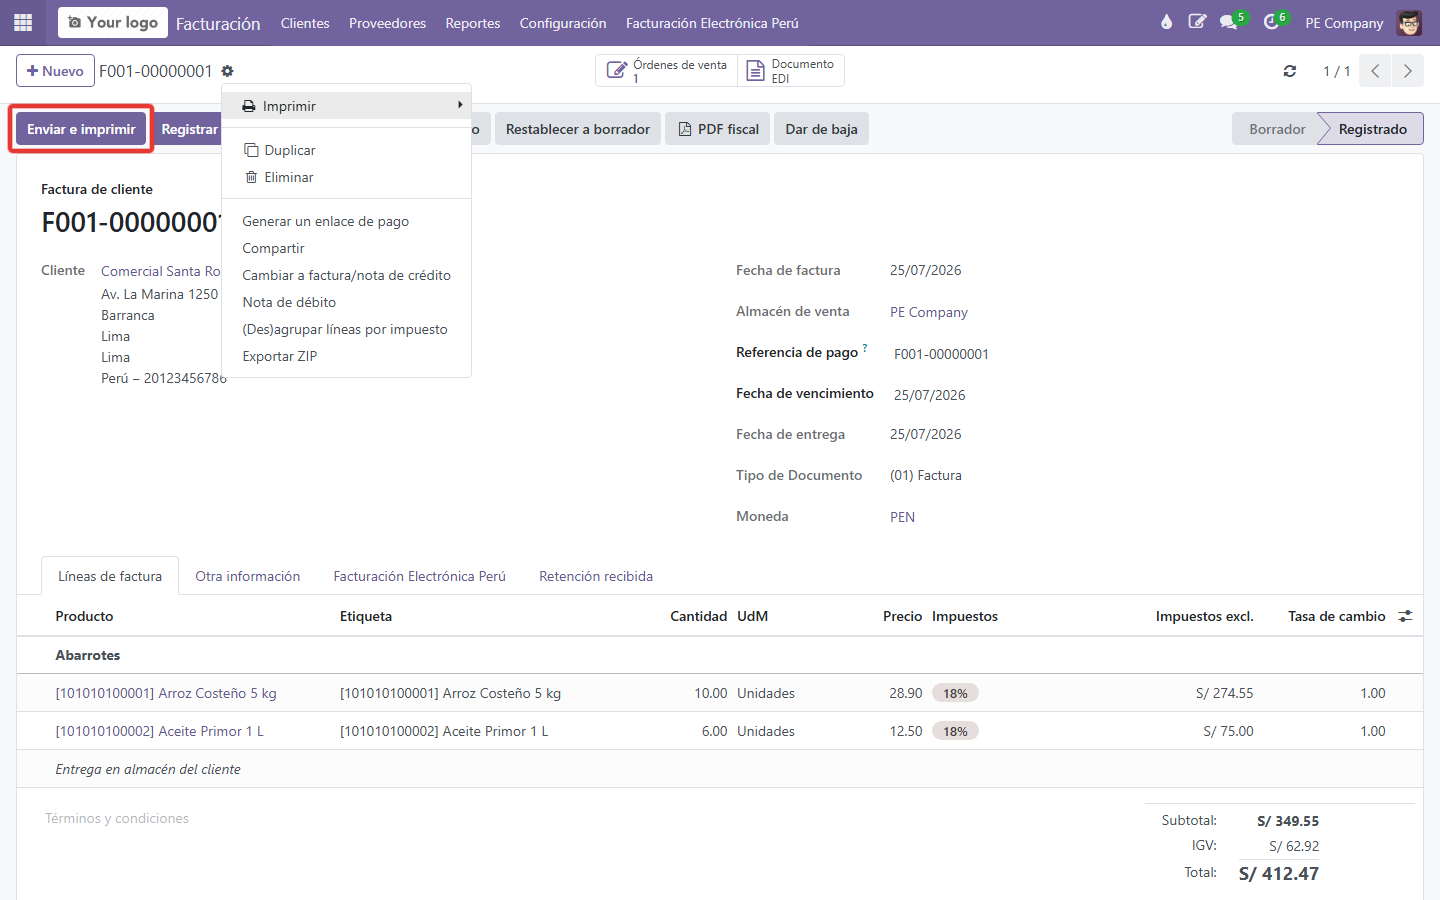Click the user avatar in top bar

[1409, 22]
